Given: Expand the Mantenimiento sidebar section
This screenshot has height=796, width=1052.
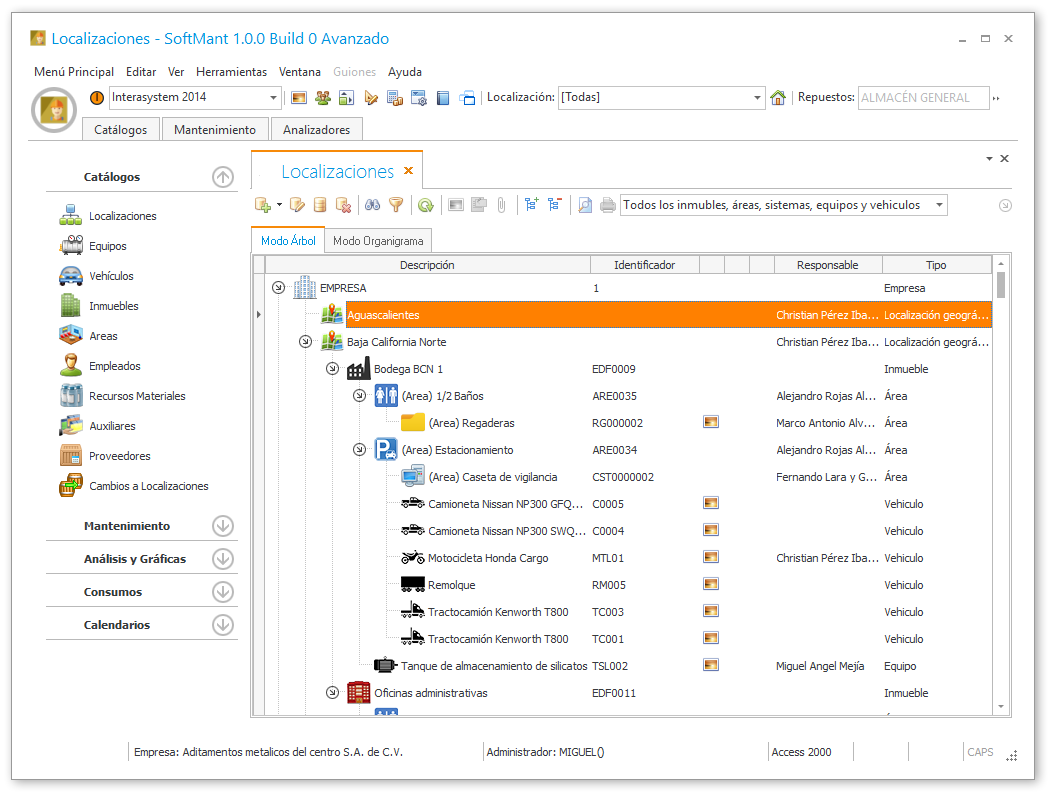Looking at the screenshot, I should tap(222, 526).
